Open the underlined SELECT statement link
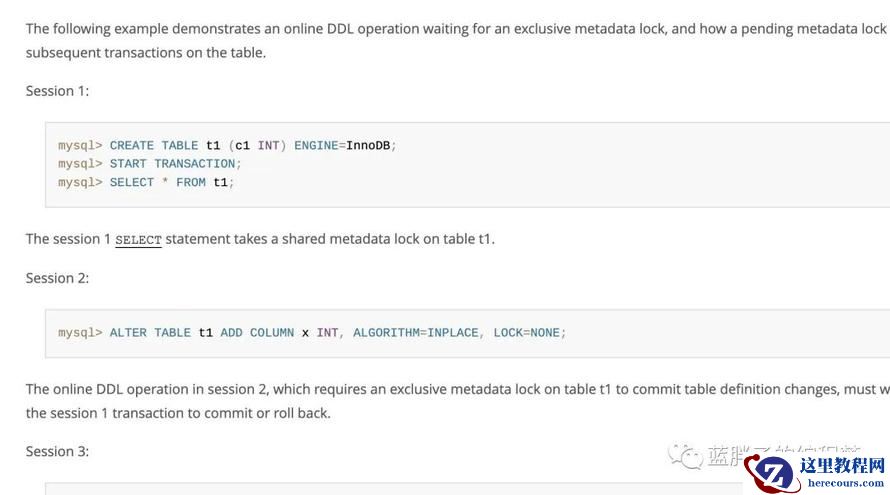The height and width of the screenshot is (495, 890). (x=138, y=240)
